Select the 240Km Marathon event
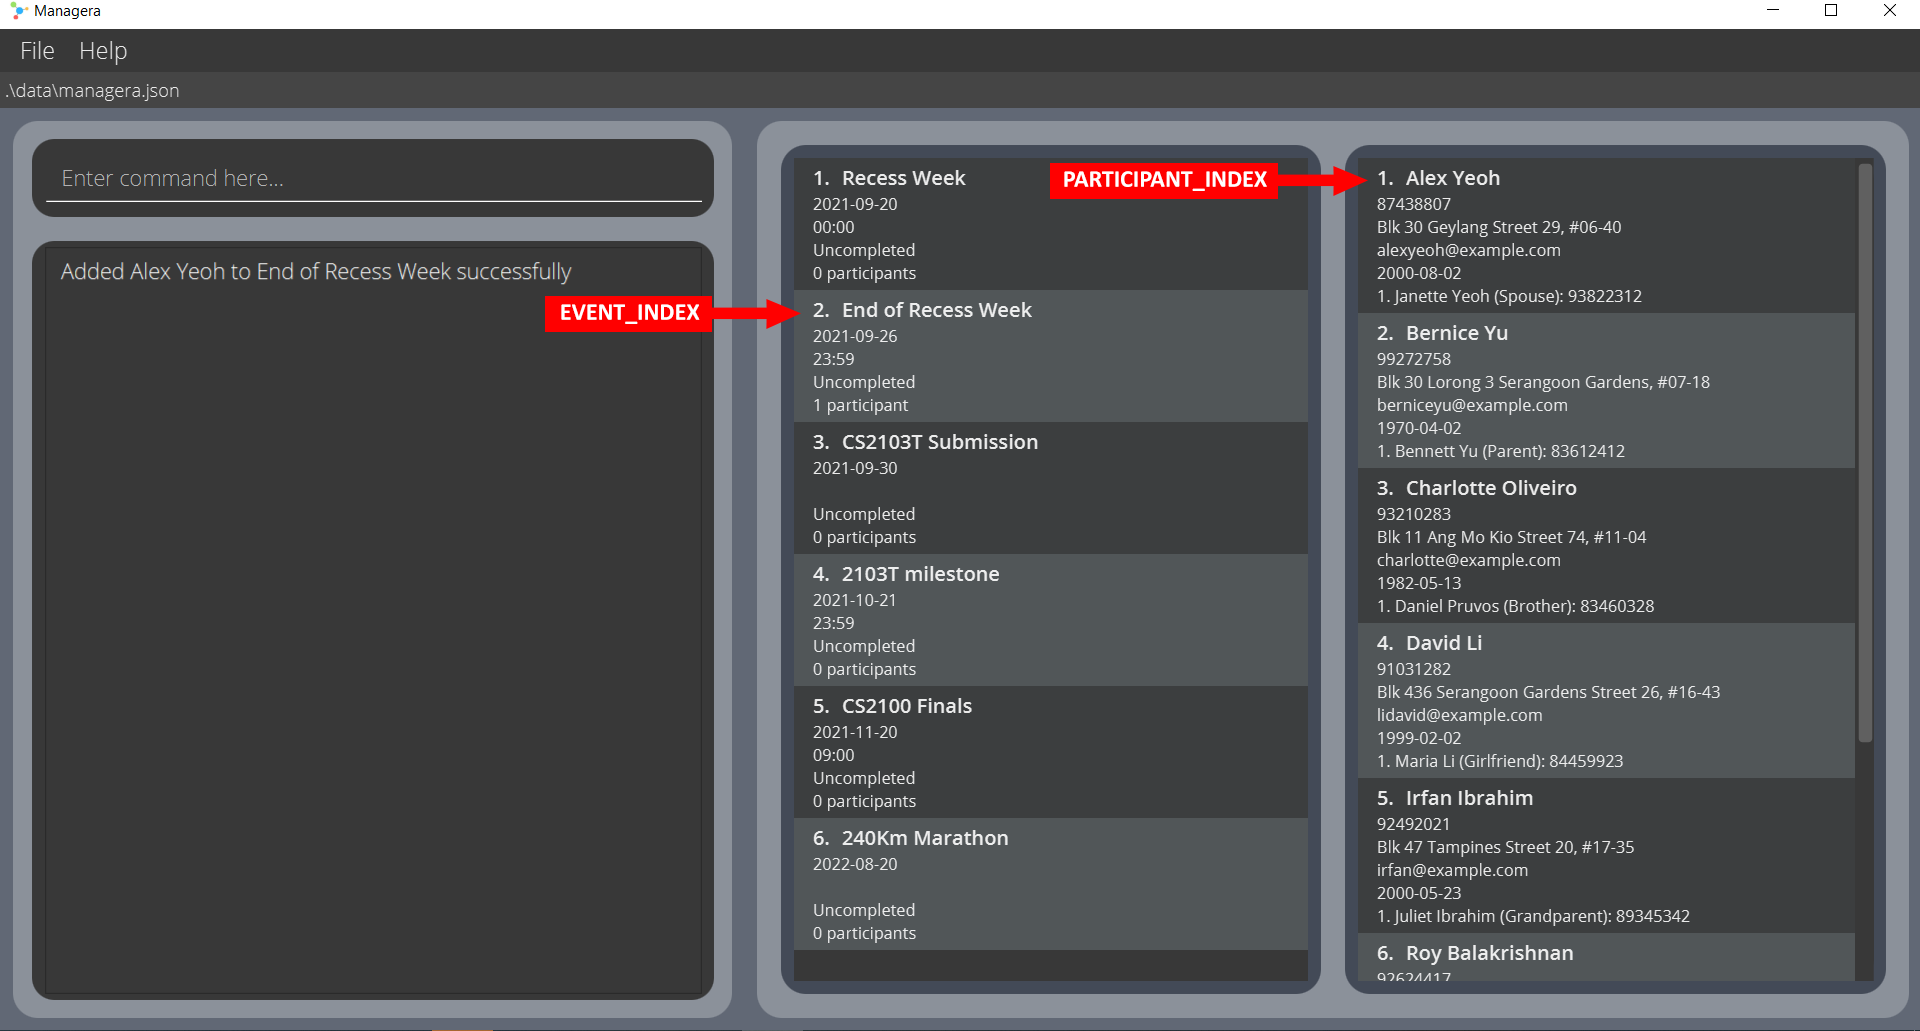The width and height of the screenshot is (1920, 1031). (x=1050, y=884)
